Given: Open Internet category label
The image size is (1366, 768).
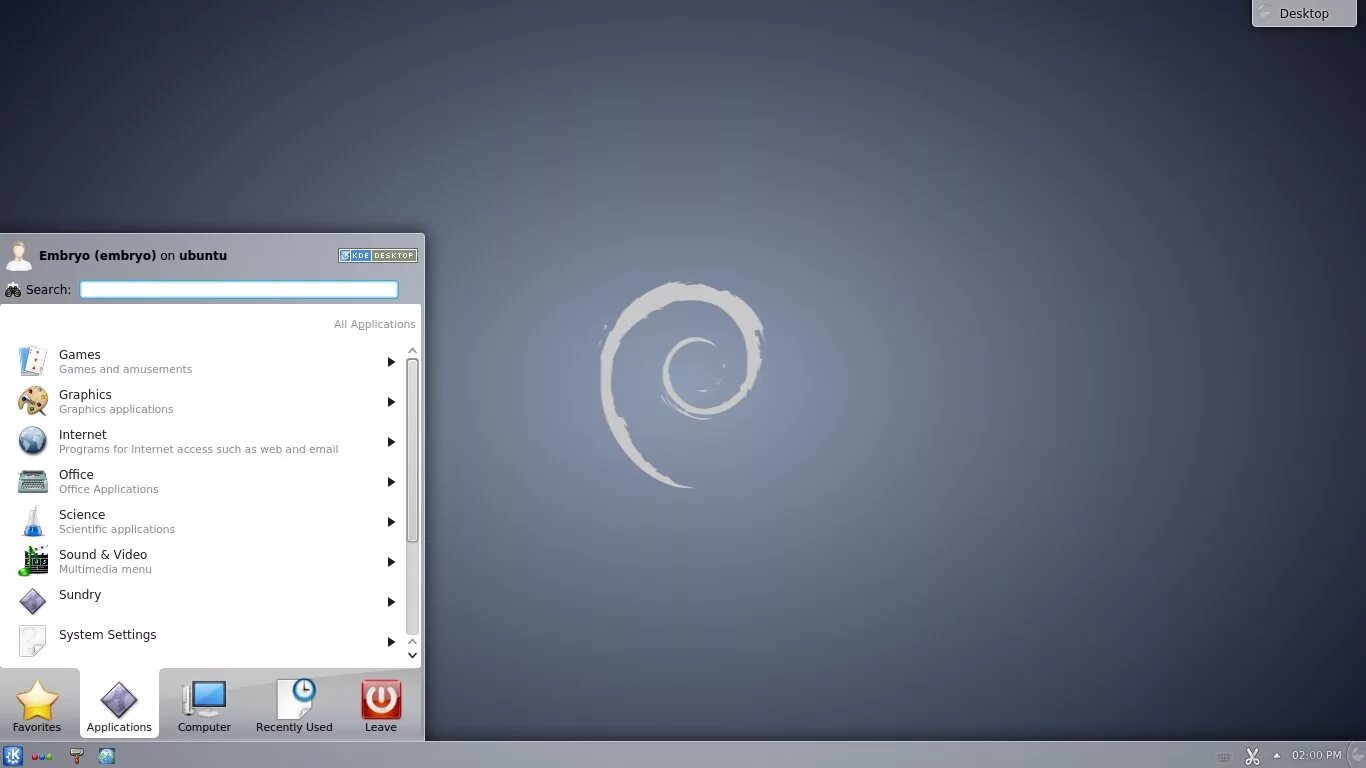Looking at the screenshot, I should point(83,434).
